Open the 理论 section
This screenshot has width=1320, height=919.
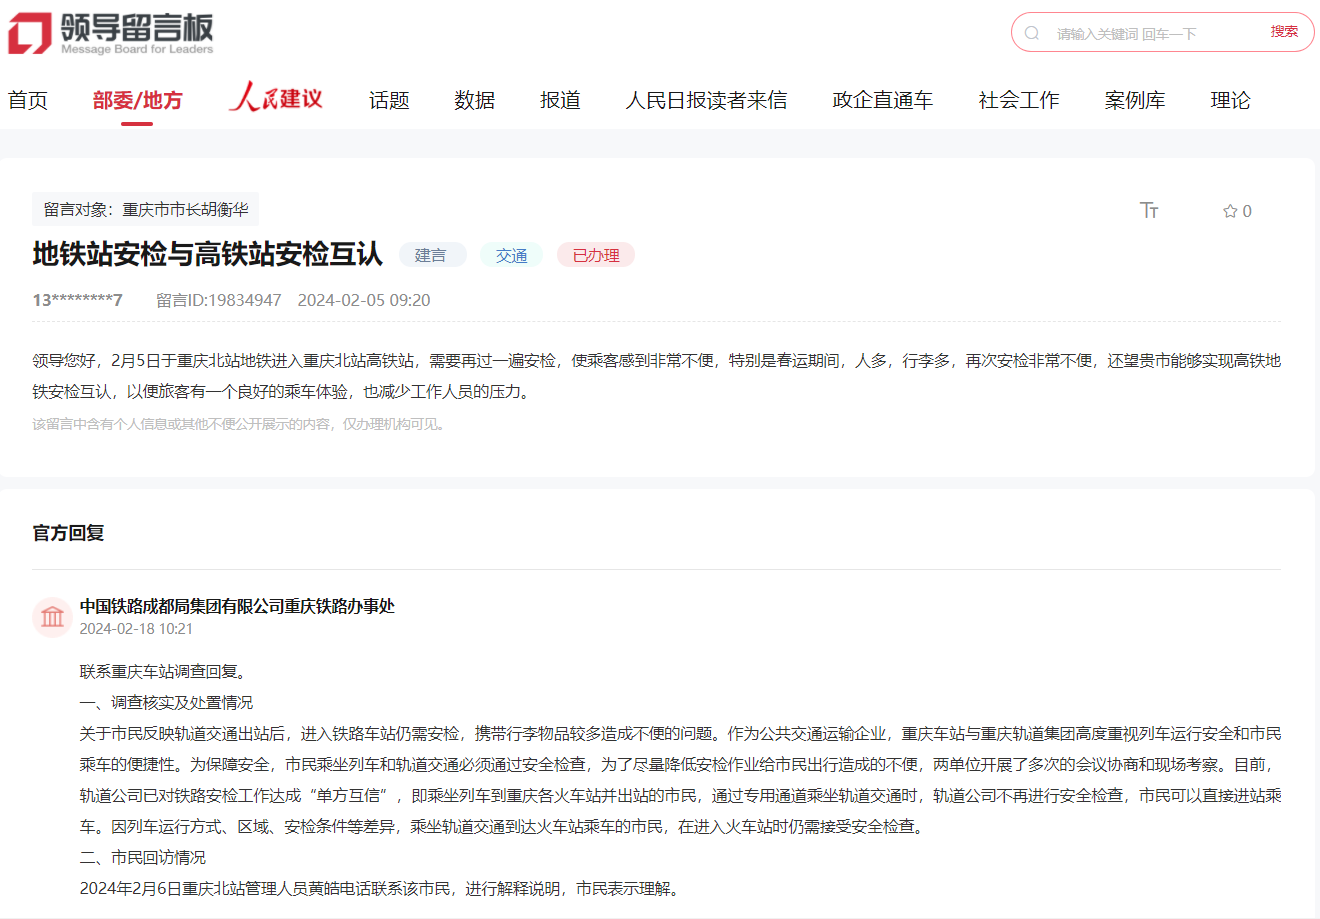tap(1229, 99)
